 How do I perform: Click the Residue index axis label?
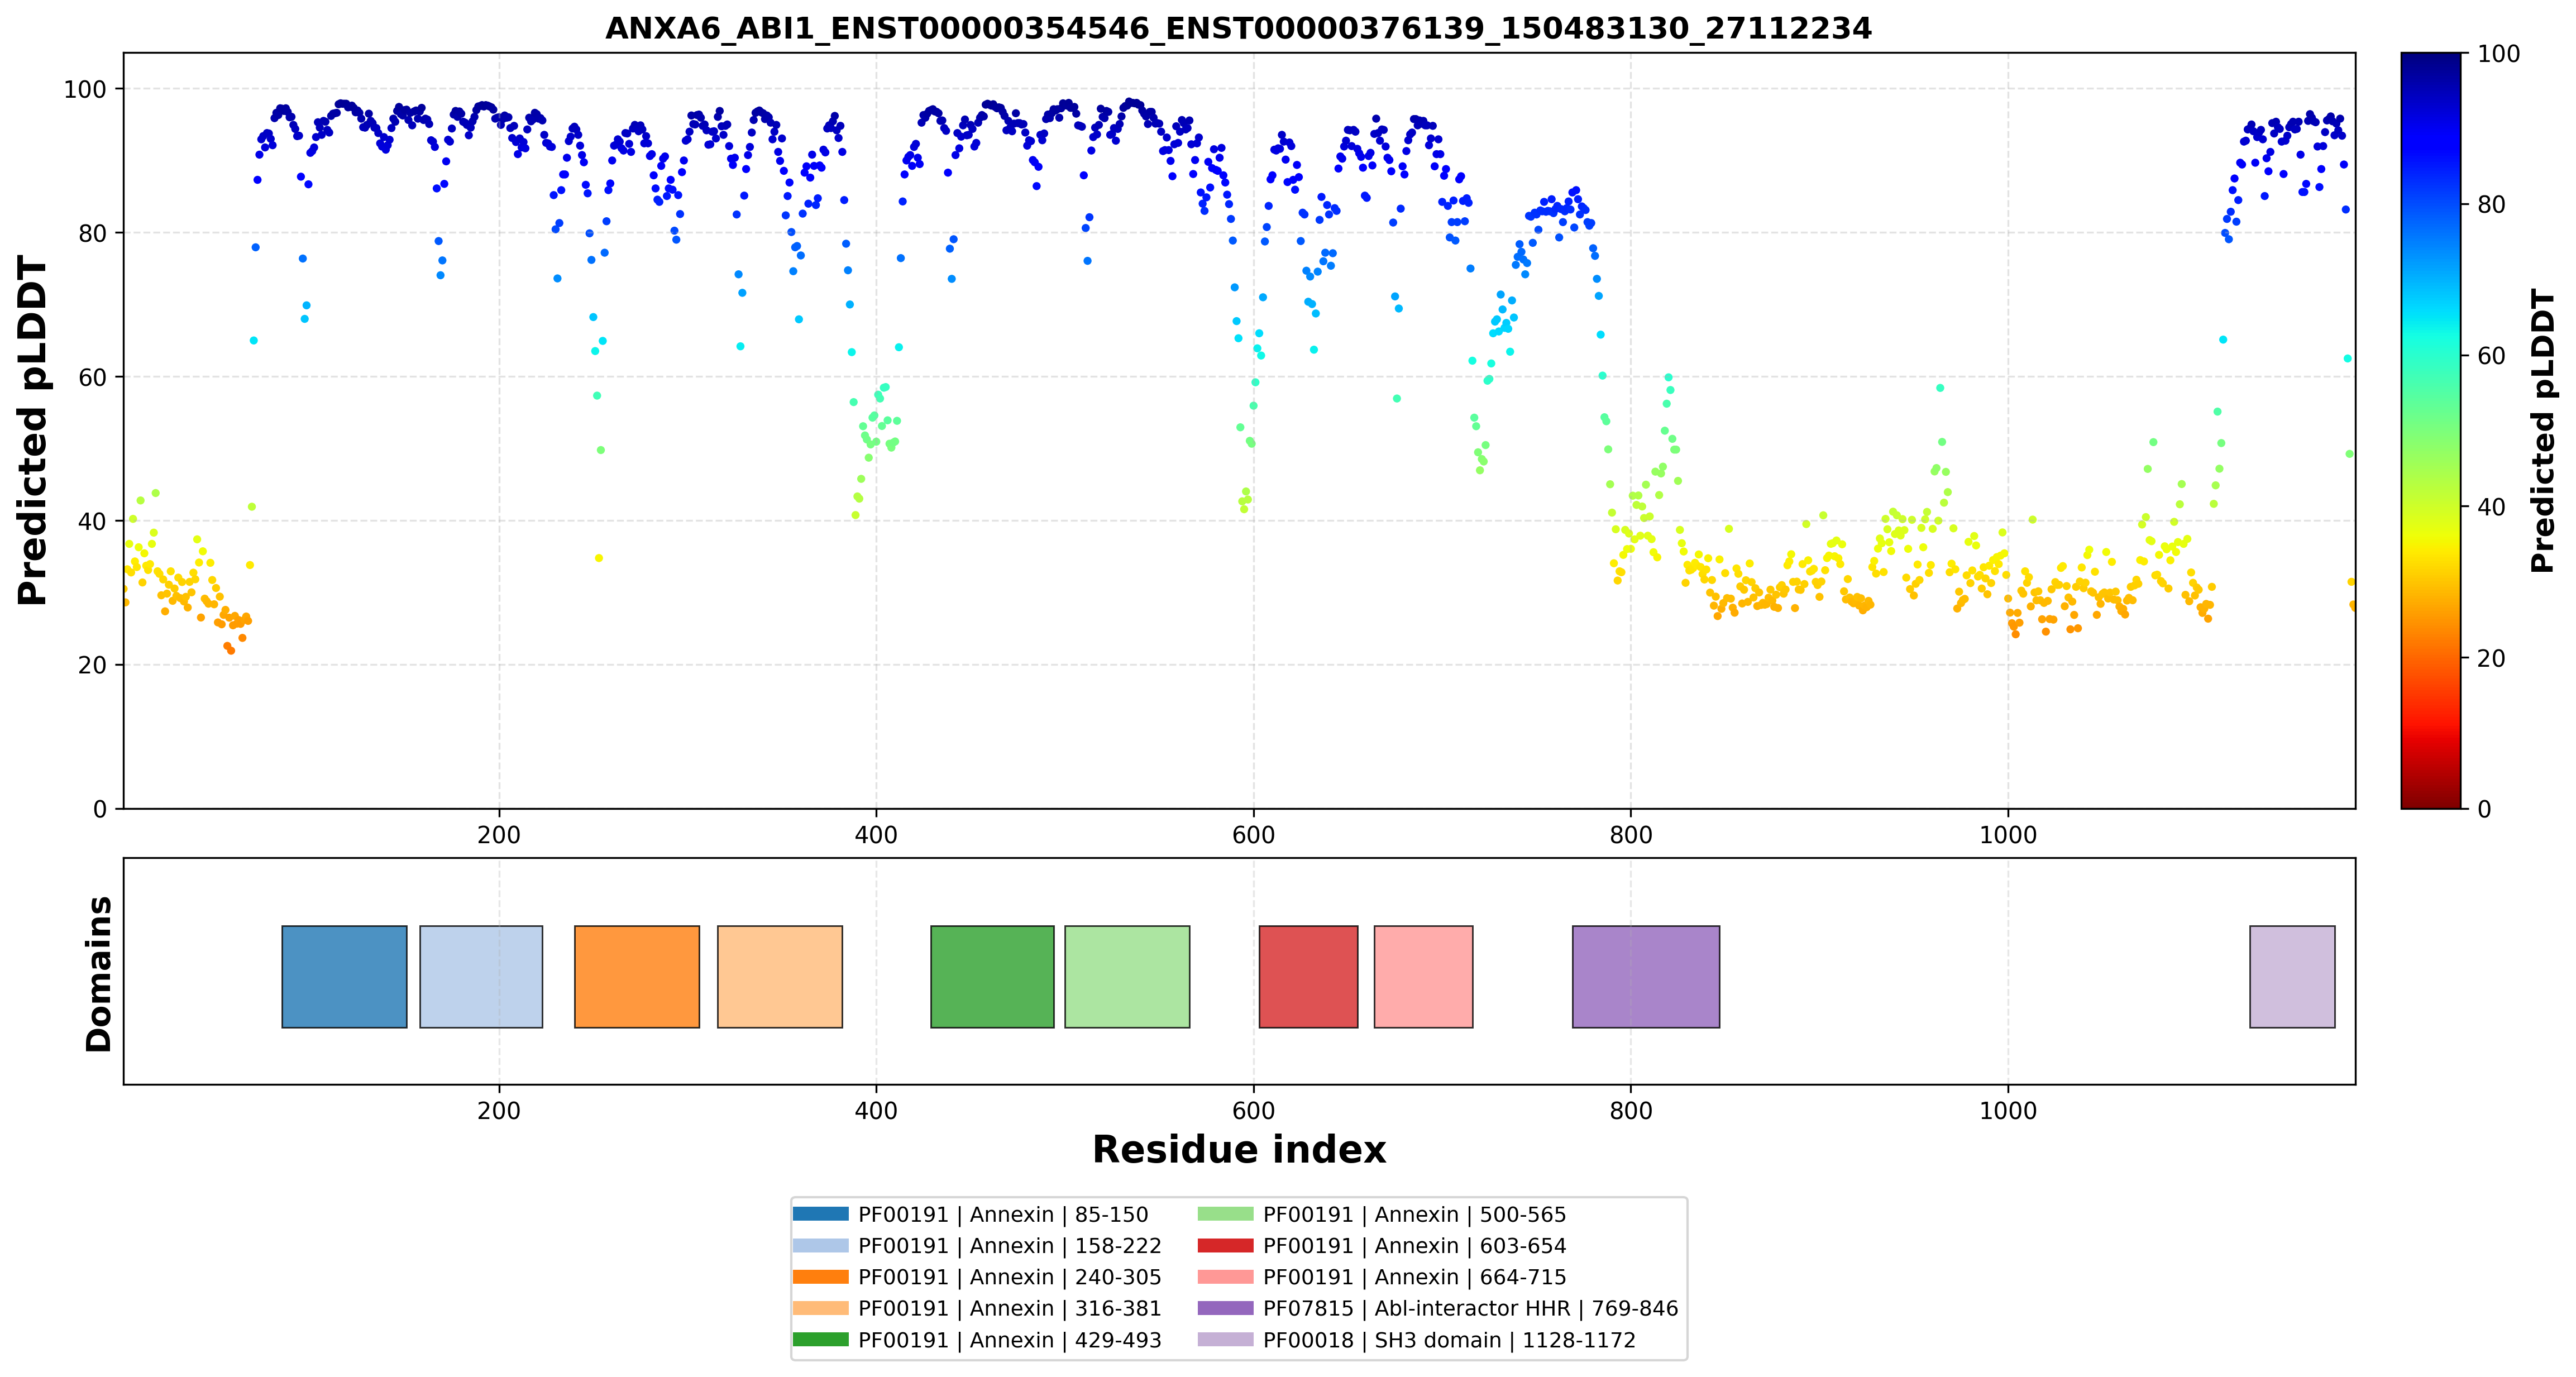click(x=1239, y=1150)
